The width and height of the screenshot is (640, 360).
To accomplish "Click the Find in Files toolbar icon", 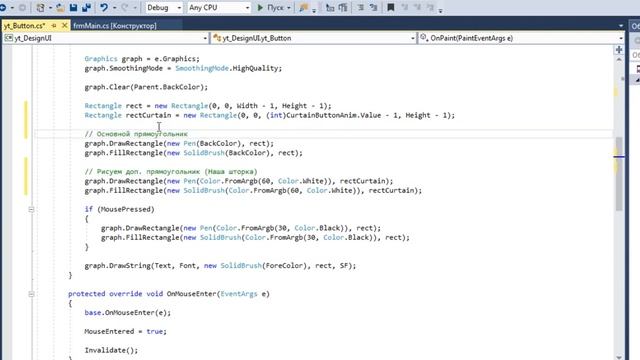I will coord(303,7).
